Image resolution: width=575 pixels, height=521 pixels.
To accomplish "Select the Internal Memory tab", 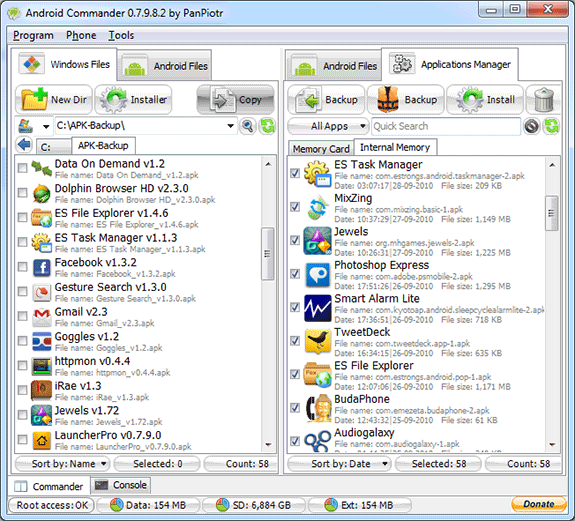I will pyautogui.click(x=395, y=147).
